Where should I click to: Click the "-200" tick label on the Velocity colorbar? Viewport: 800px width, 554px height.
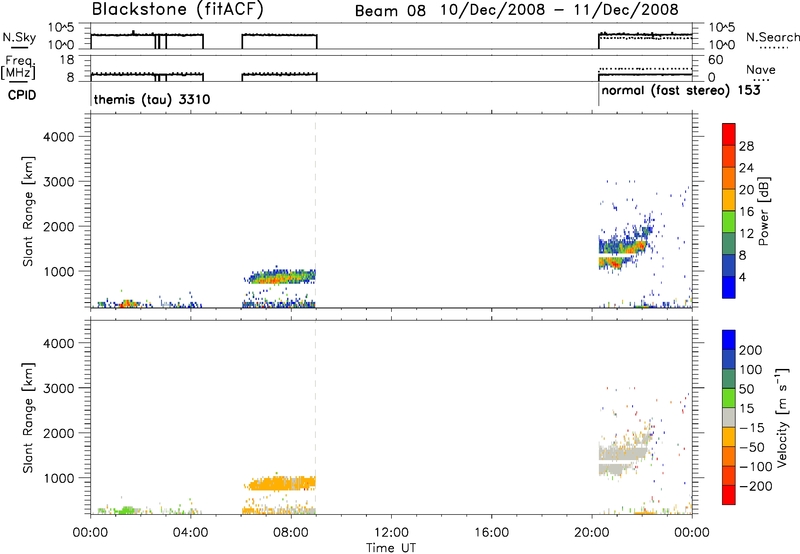click(756, 486)
